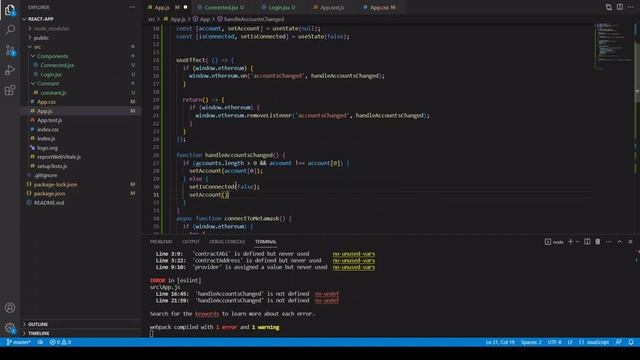Click the code minimap preview
640x360 pixels.
612,45
